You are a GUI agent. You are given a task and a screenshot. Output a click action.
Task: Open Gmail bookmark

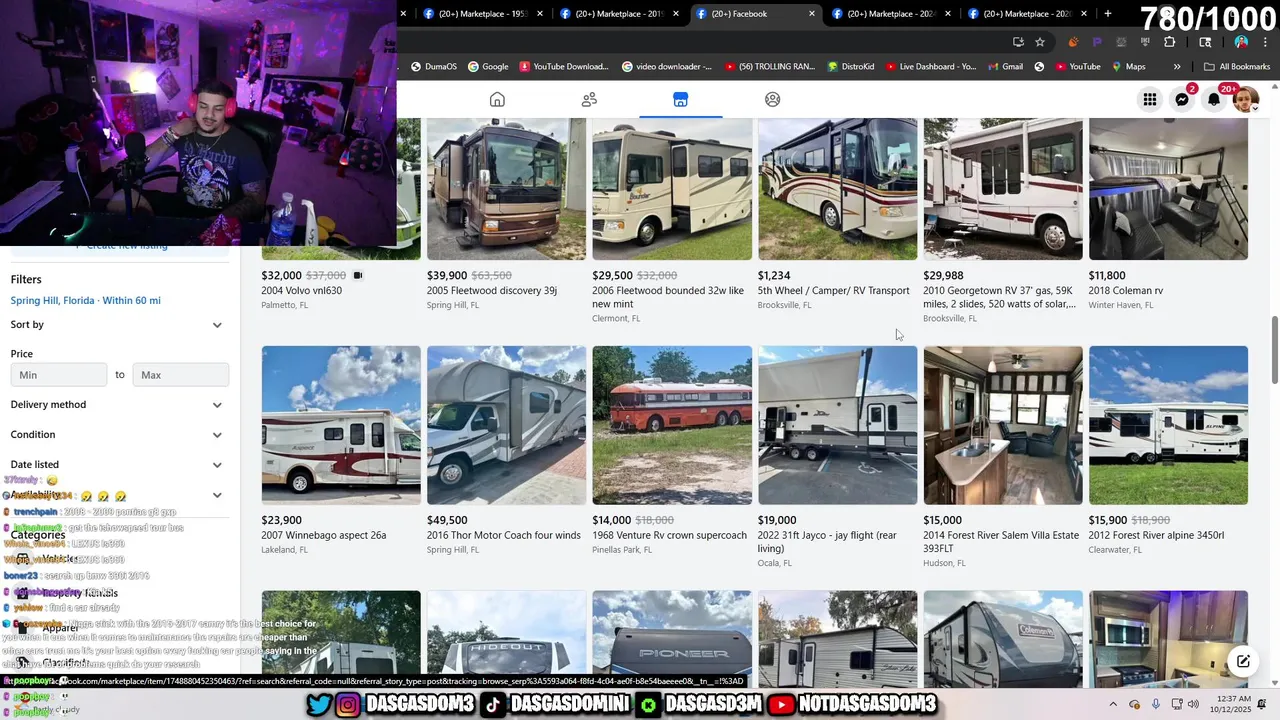click(1004, 67)
